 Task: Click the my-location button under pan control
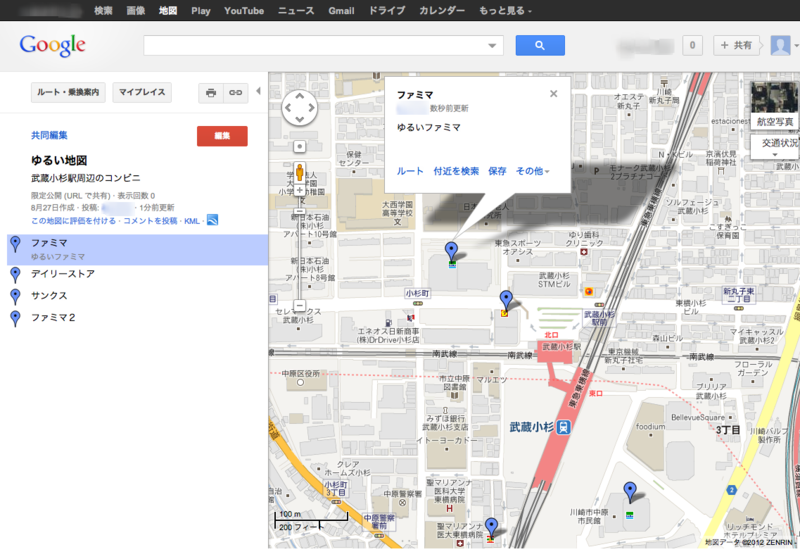pos(299,146)
